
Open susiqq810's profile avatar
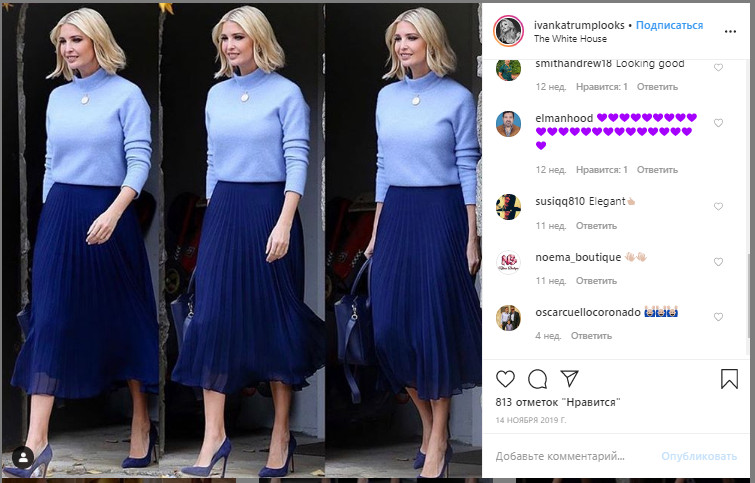pos(508,207)
